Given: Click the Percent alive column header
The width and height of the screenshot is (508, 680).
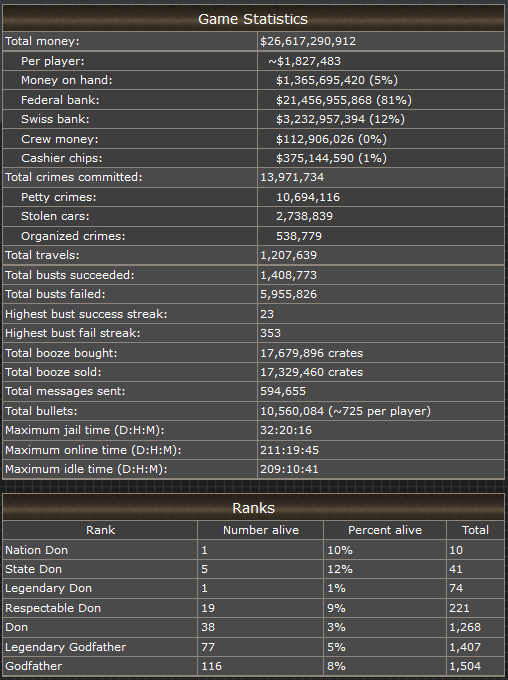Looking at the screenshot, I should (385, 530).
